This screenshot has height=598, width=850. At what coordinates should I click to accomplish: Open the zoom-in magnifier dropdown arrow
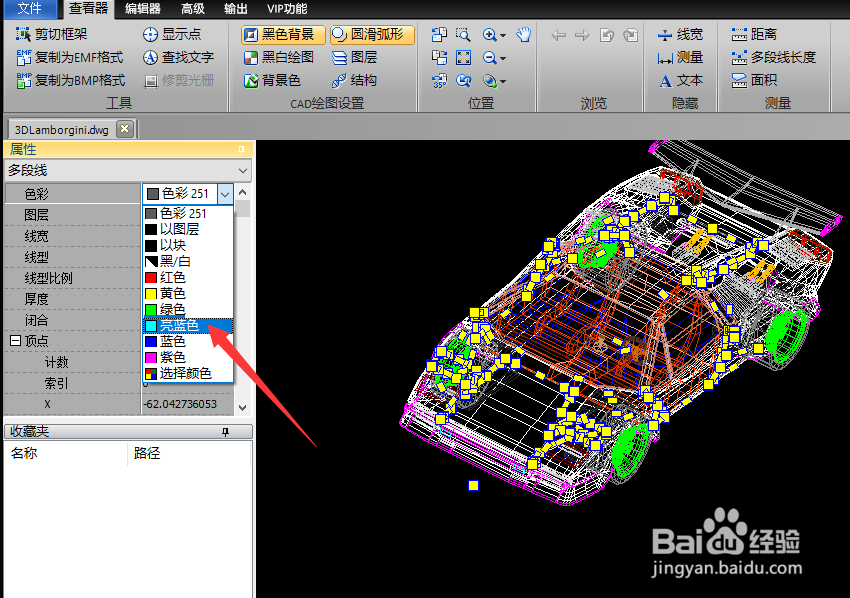[x=503, y=35]
